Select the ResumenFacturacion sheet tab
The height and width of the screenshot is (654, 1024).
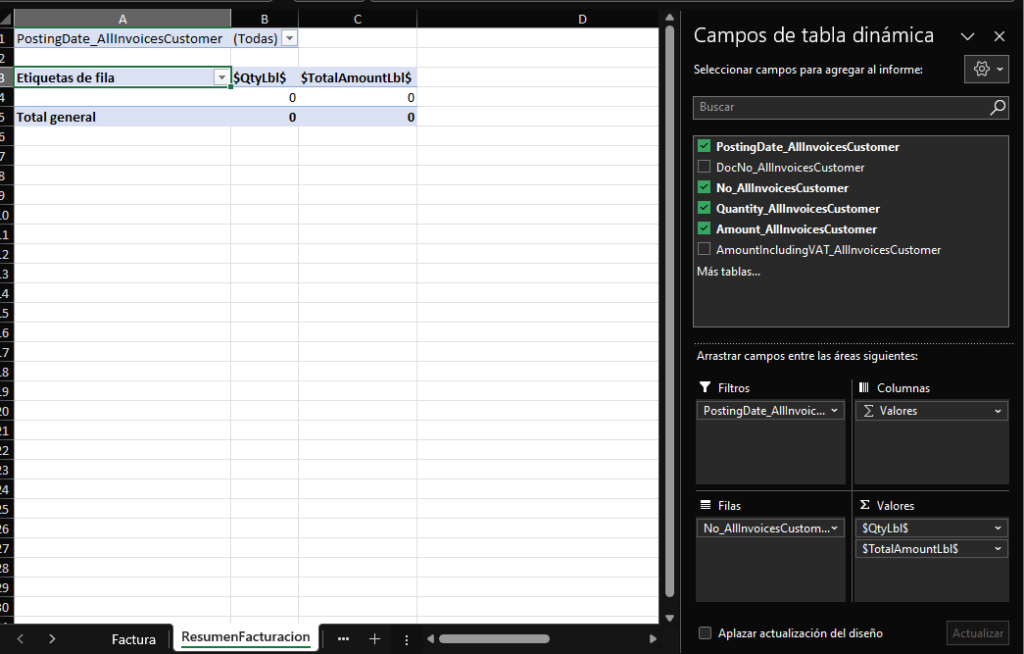pos(246,637)
